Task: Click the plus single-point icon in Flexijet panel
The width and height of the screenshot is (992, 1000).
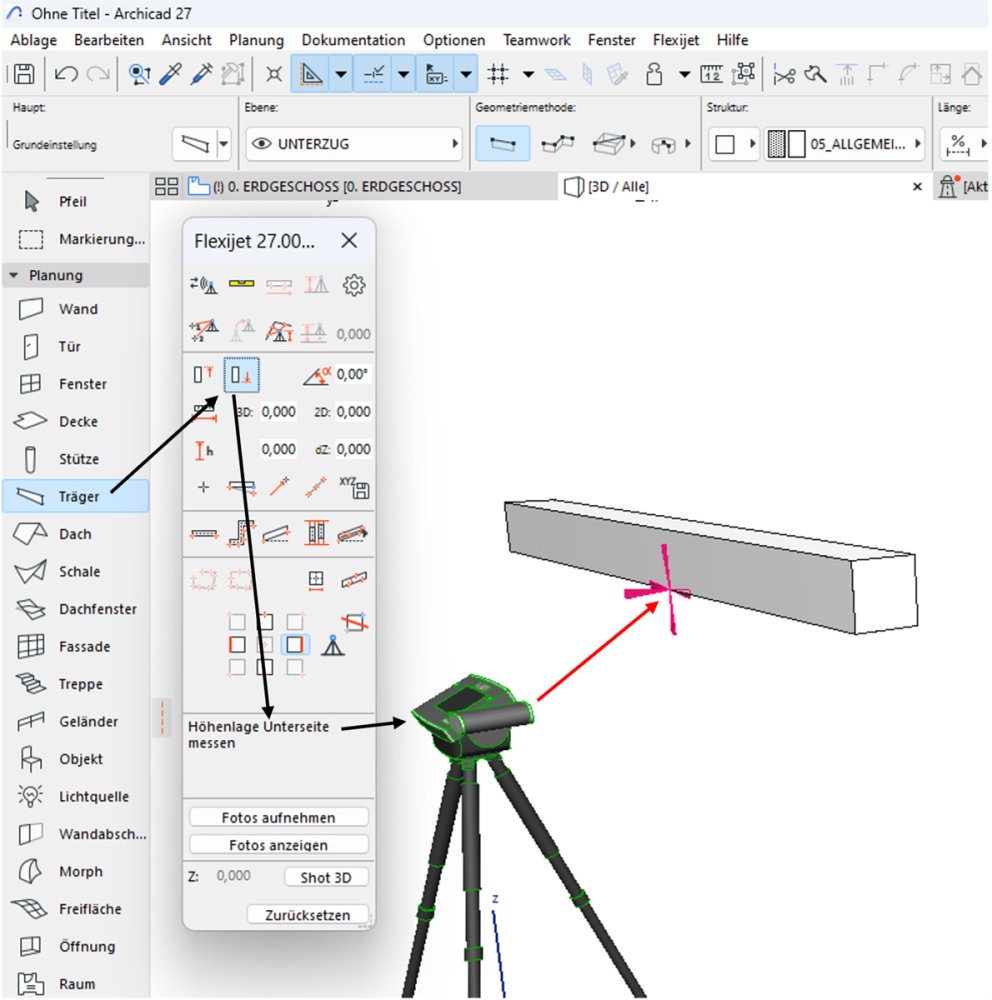Action: point(204,488)
